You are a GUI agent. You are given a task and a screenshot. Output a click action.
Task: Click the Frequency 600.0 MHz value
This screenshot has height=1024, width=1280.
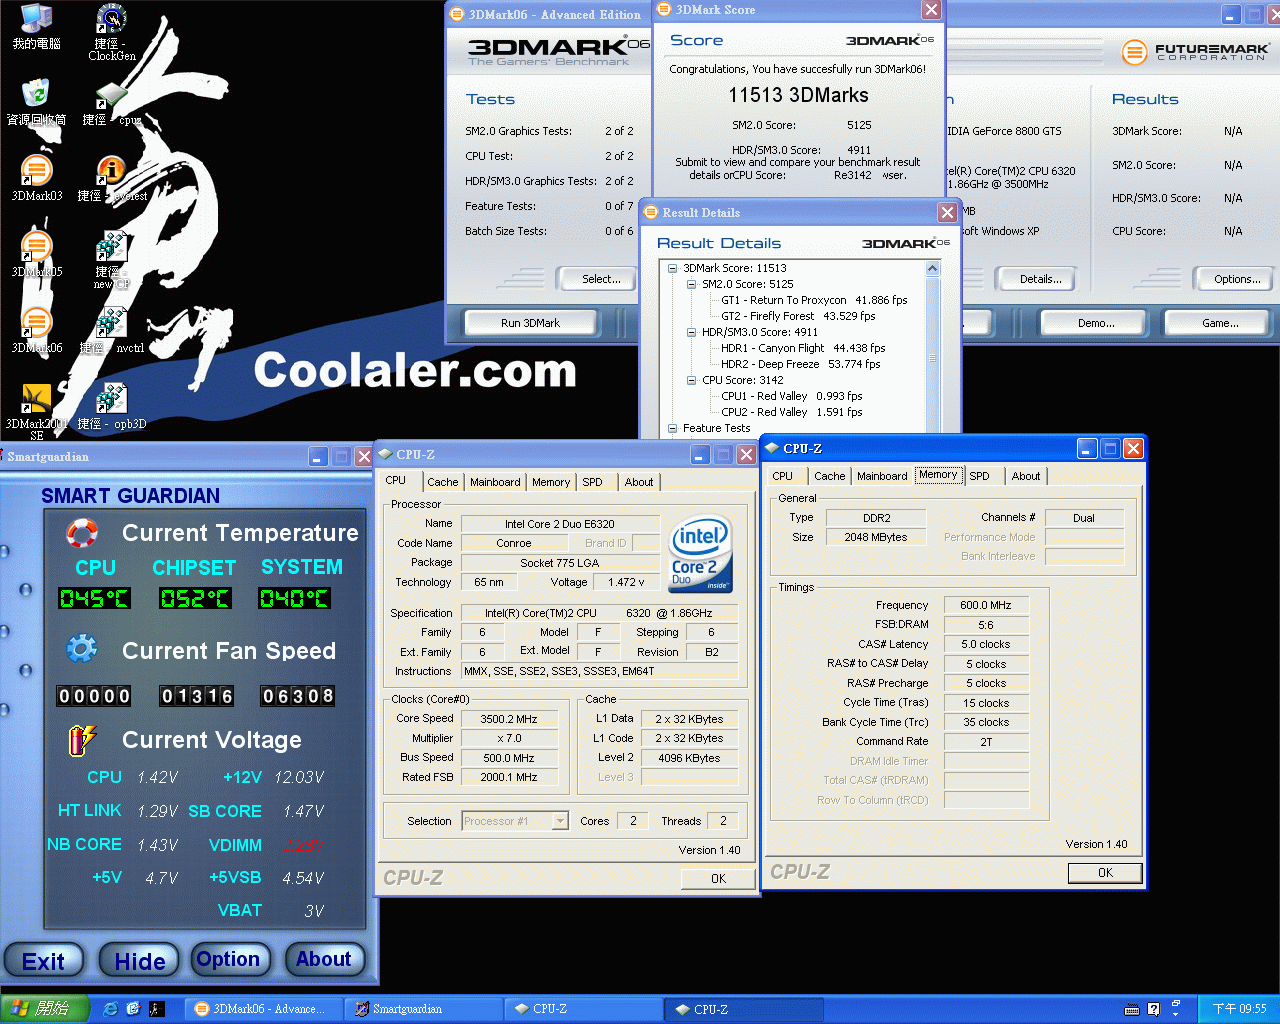click(x=985, y=605)
